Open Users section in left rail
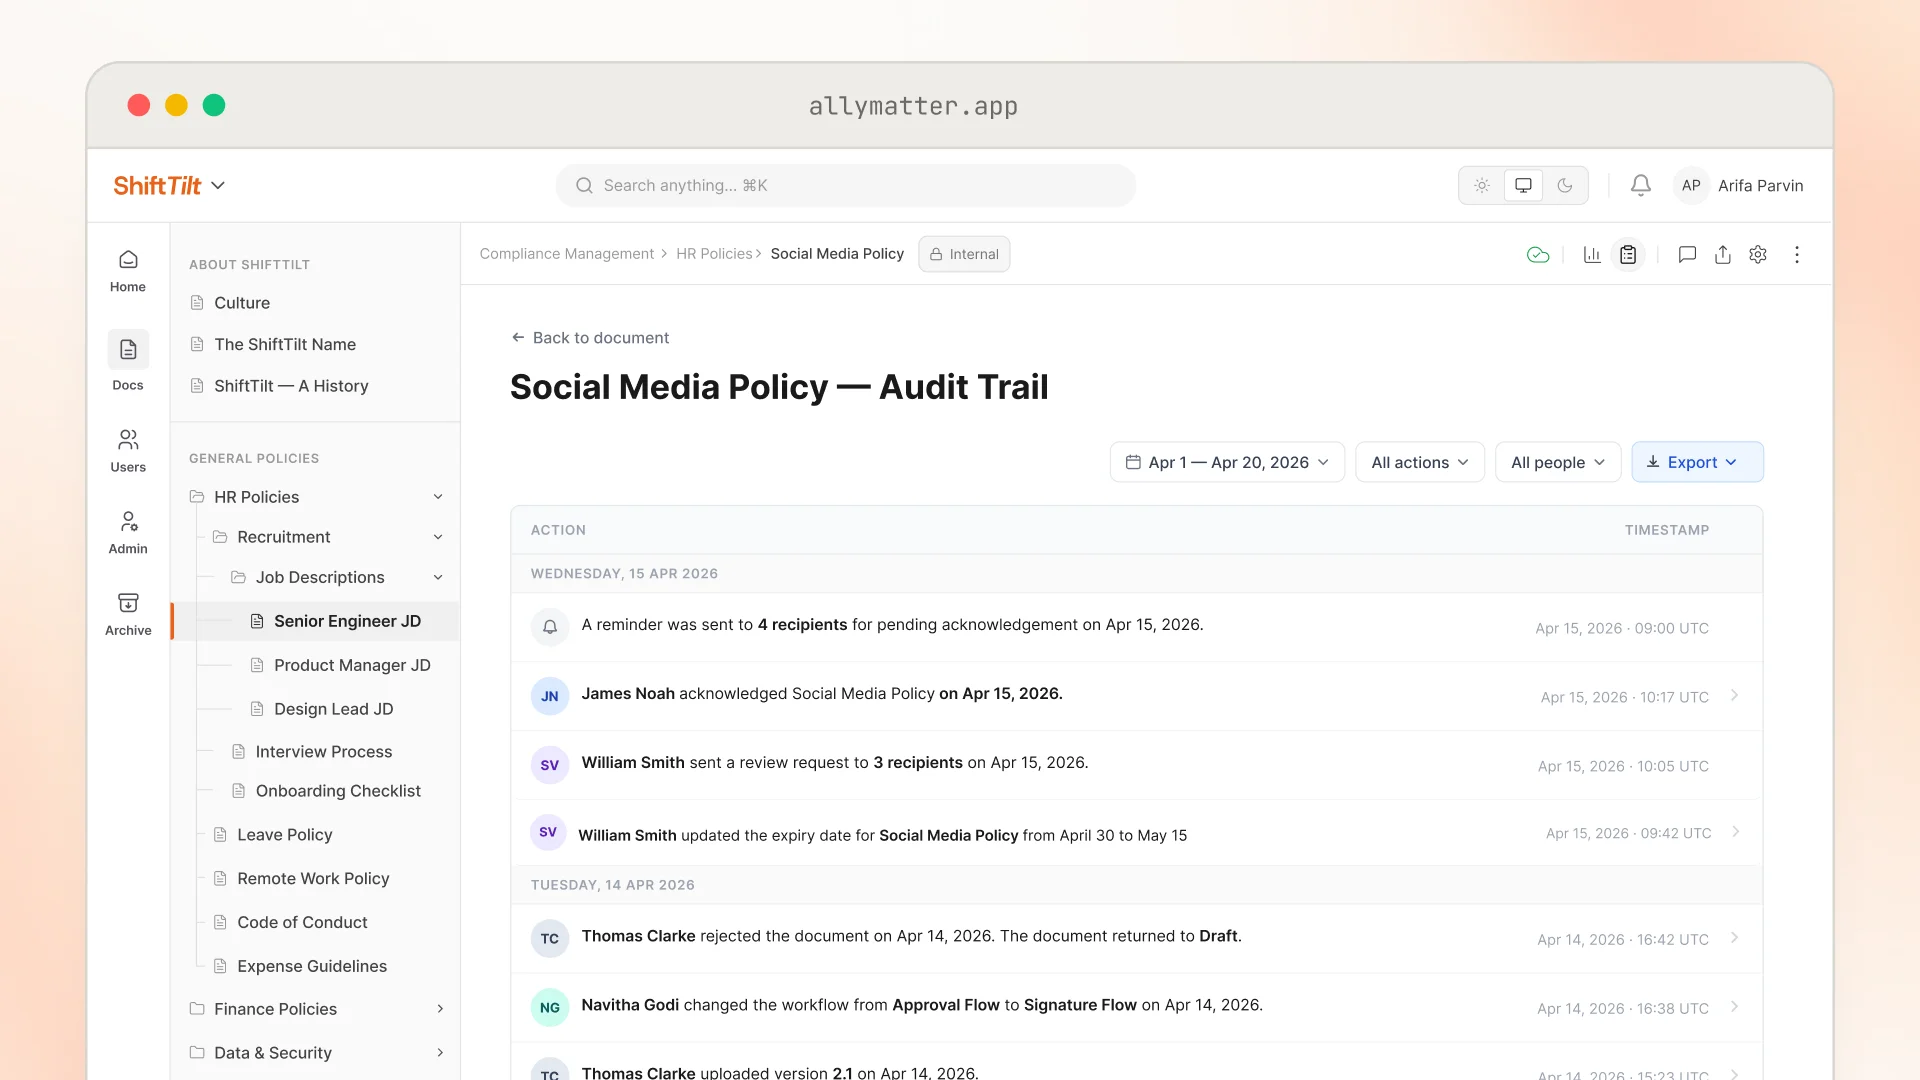The width and height of the screenshot is (1920, 1080). click(x=128, y=451)
